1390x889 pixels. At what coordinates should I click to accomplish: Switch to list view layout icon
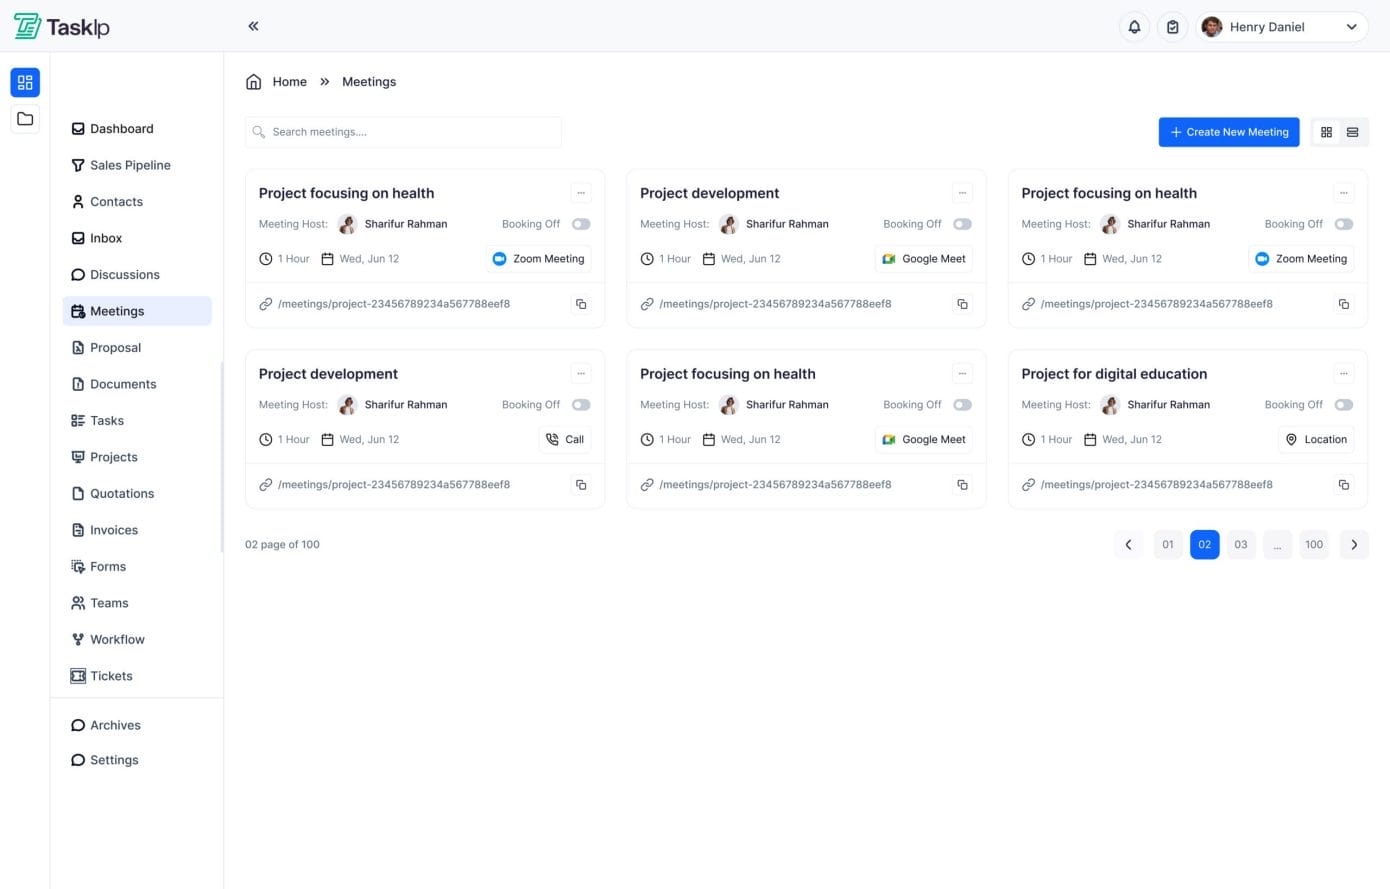point(1352,132)
